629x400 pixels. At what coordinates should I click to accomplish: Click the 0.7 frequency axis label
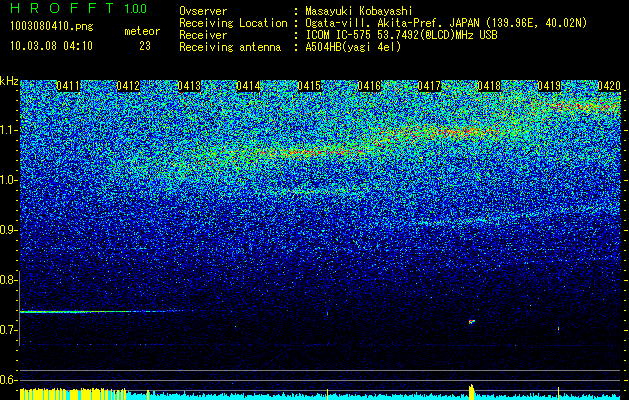[x=8, y=330]
